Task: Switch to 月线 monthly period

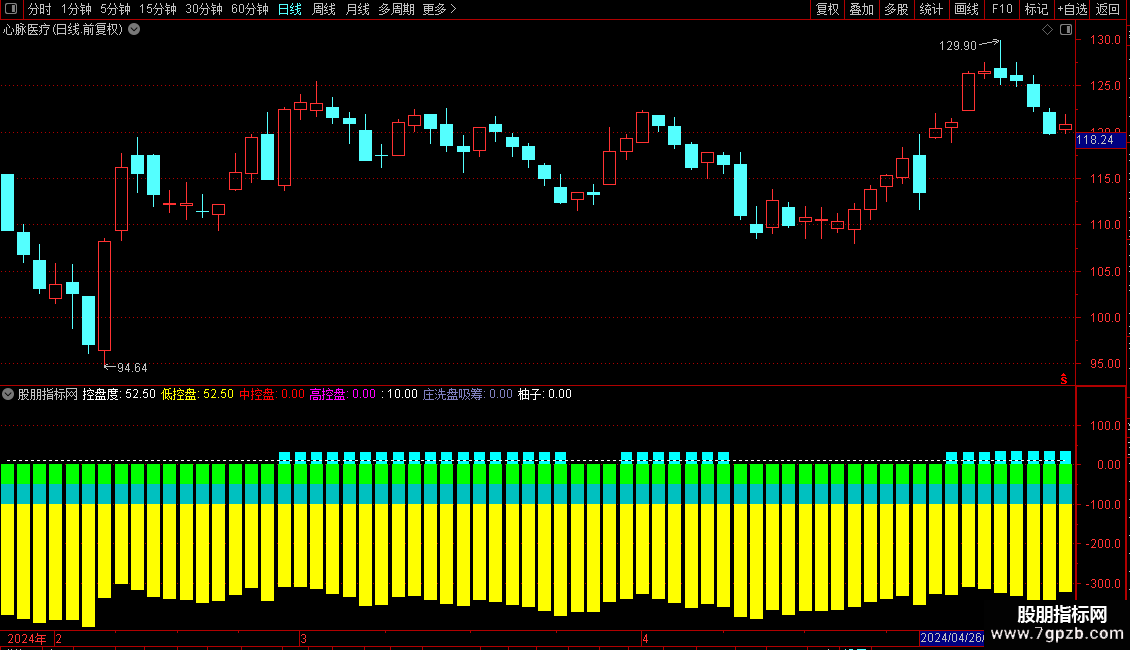Action: (x=357, y=9)
